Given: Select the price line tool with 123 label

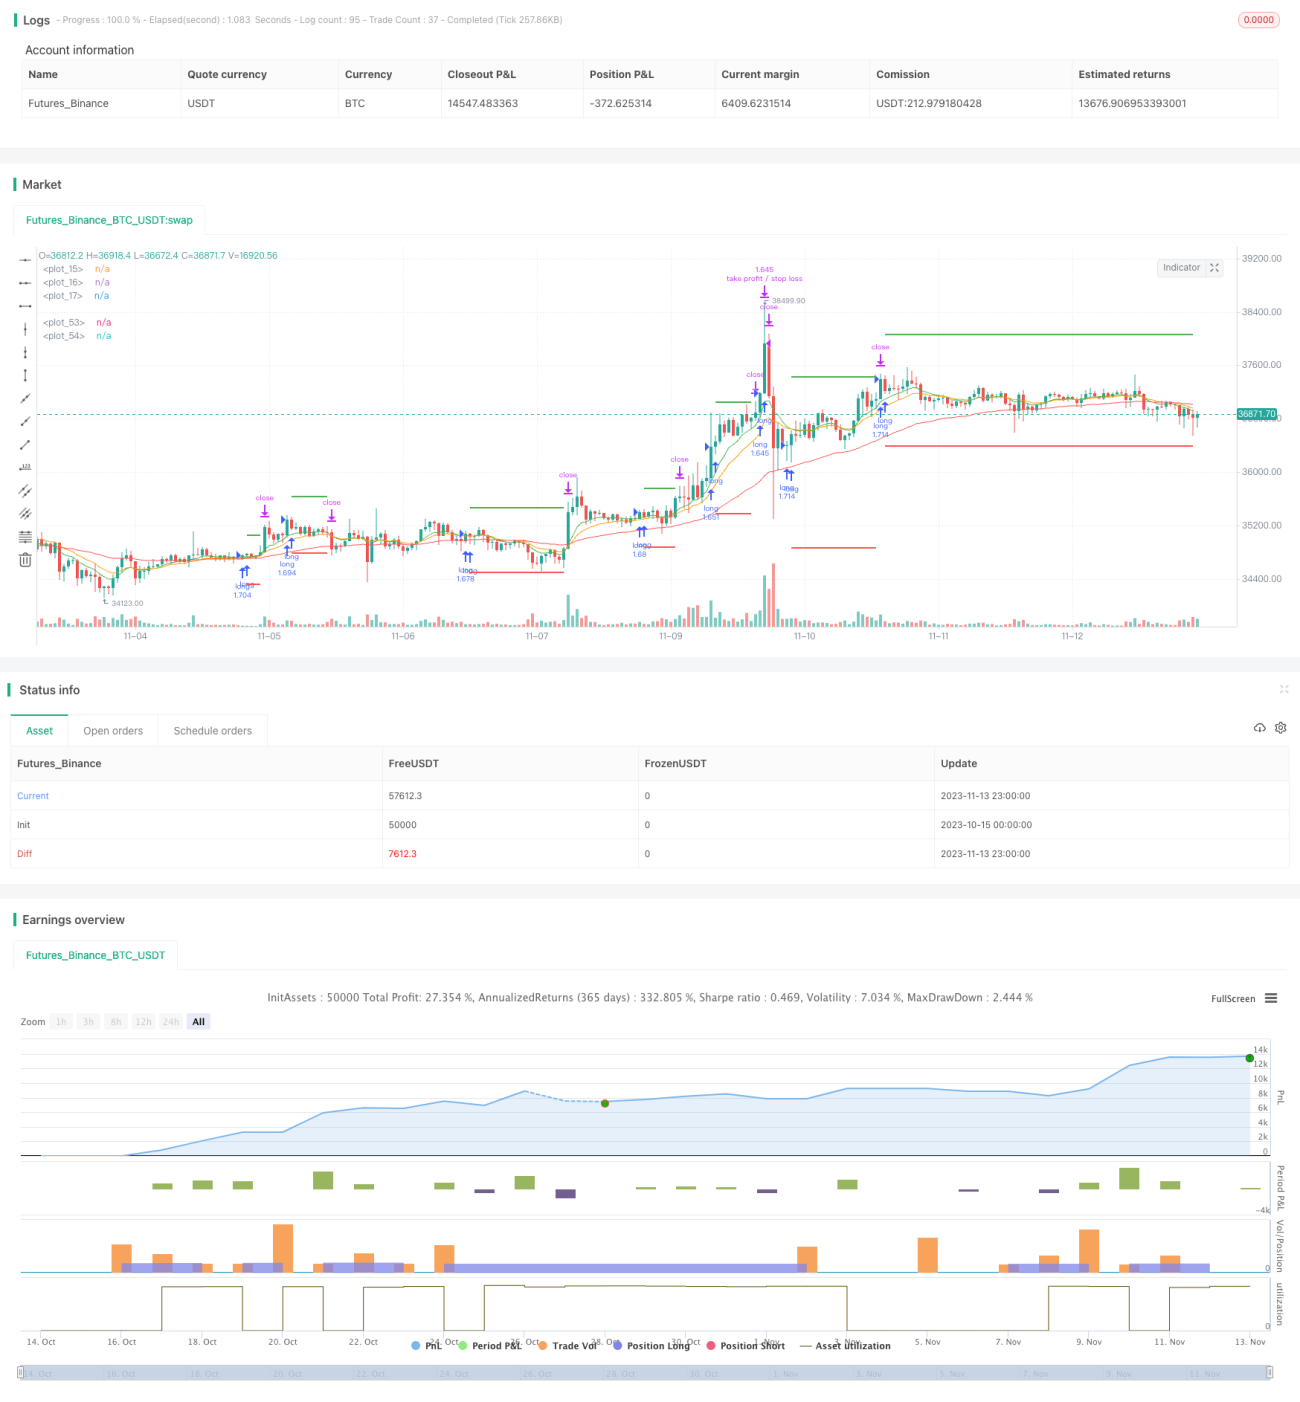Looking at the screenshot, I should (25, 467).
